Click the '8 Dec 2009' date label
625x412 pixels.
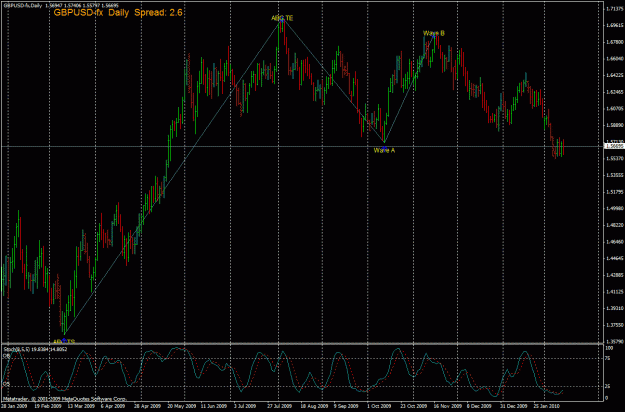click(x=480, y=406)
